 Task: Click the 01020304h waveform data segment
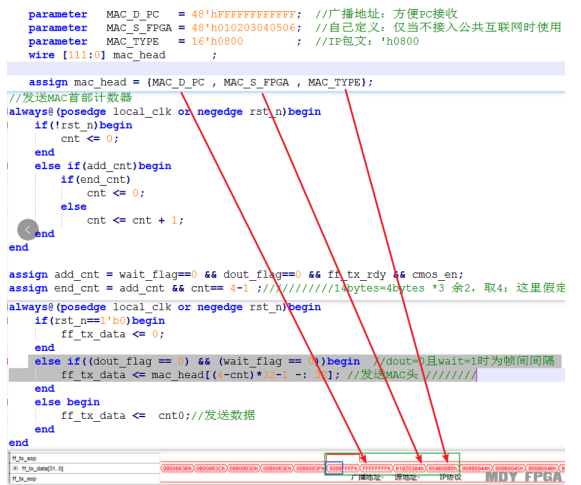coord(409,469)
